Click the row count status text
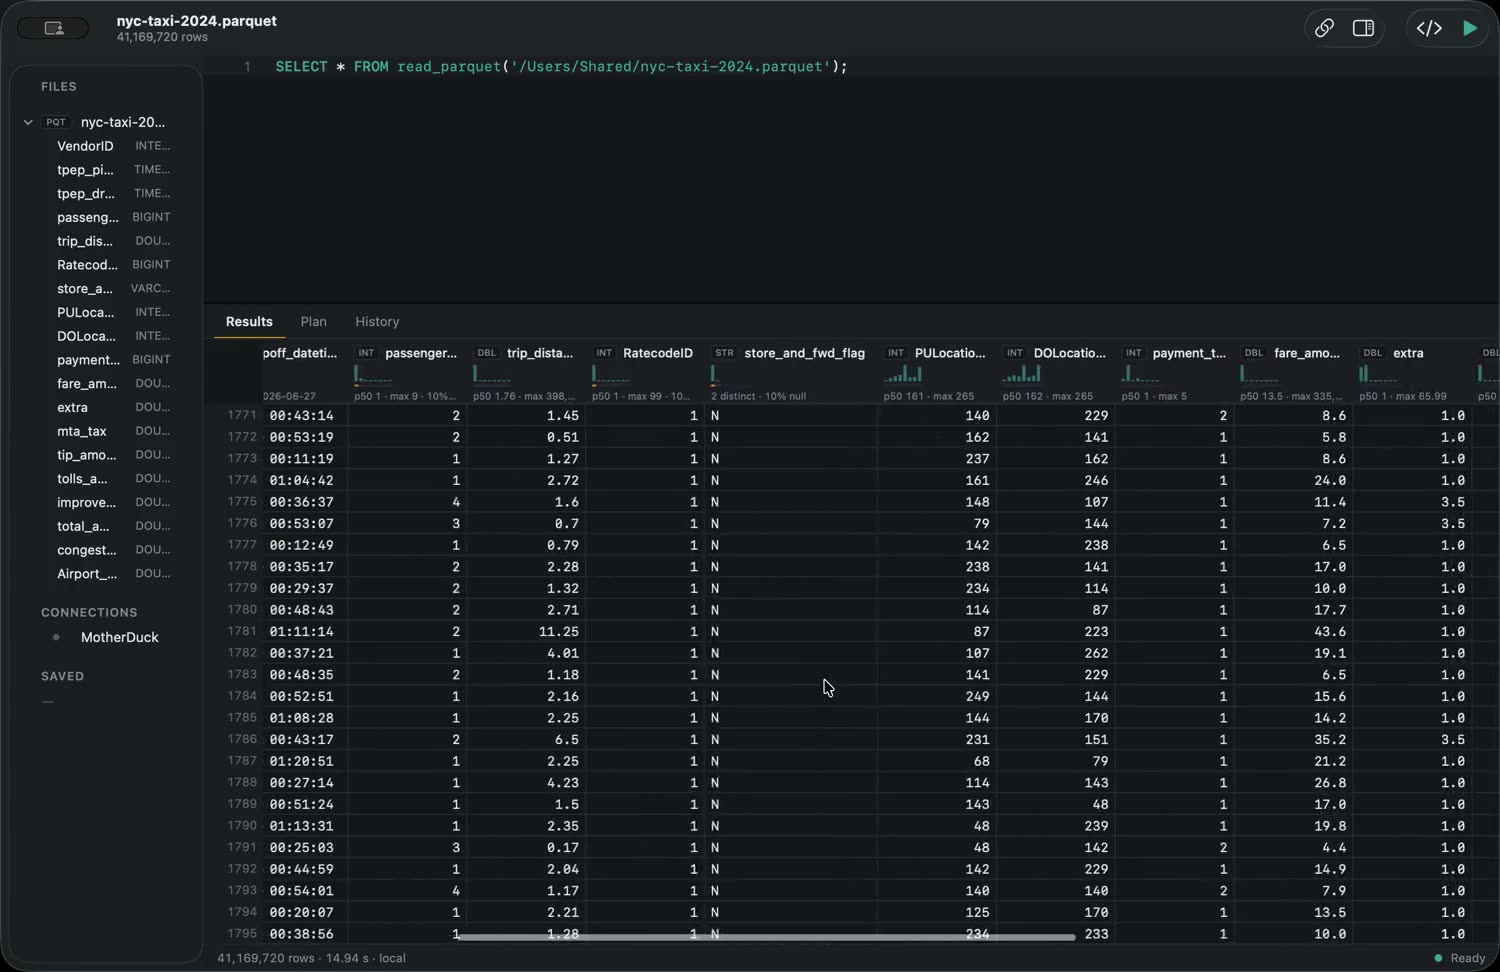The height and width of the screenshot is (972, 1500). 311,958
